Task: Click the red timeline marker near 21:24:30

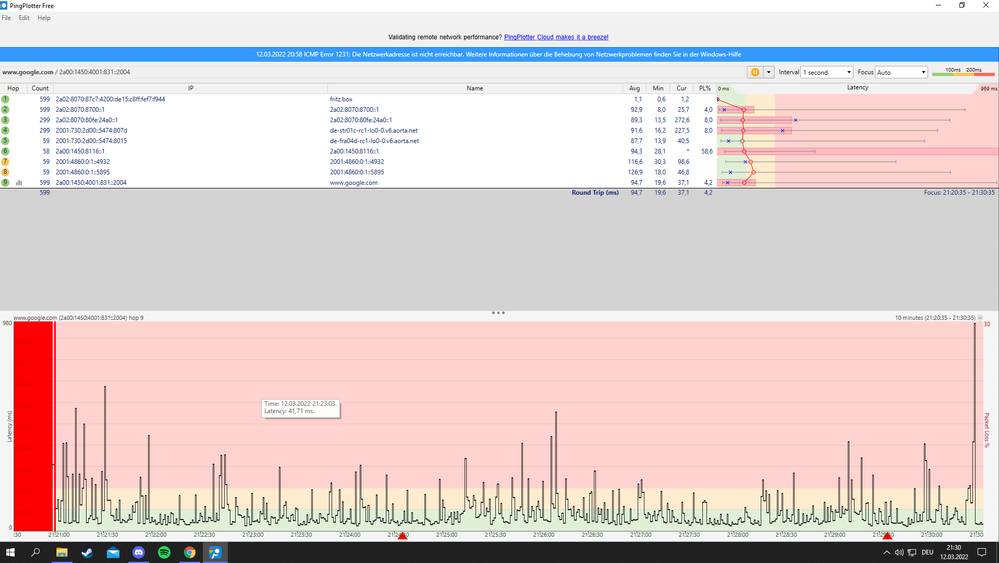Action: (403, 536)
